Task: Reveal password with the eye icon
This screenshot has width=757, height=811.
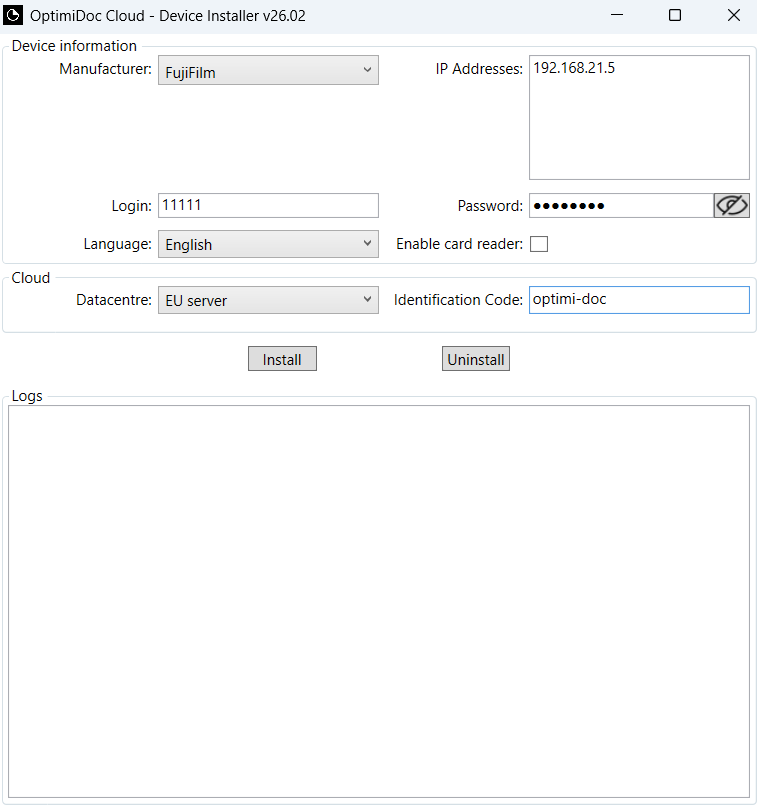Action: (731, 206)
